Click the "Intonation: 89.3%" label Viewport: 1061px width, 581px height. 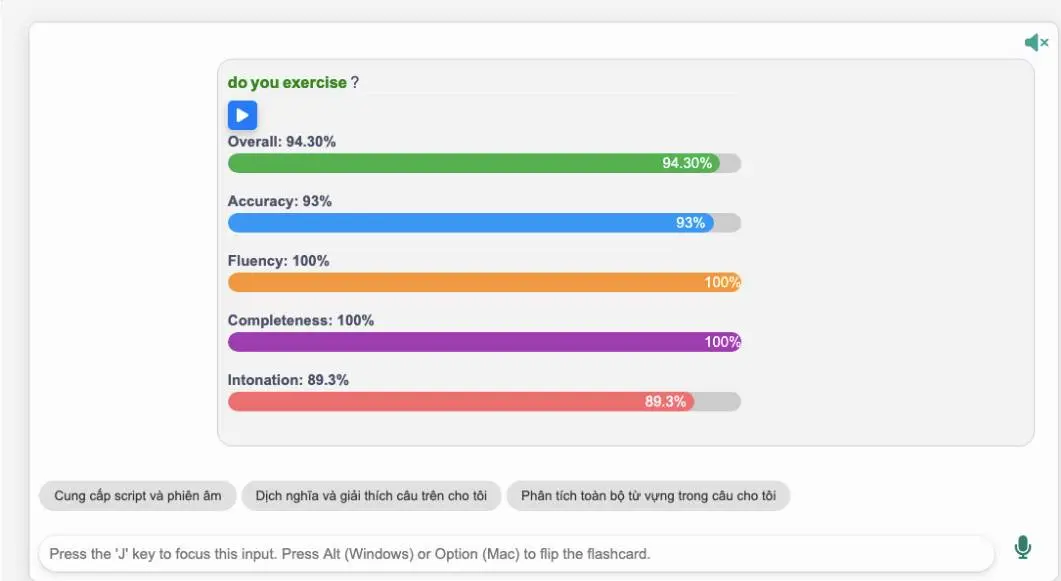click(288, 380)
